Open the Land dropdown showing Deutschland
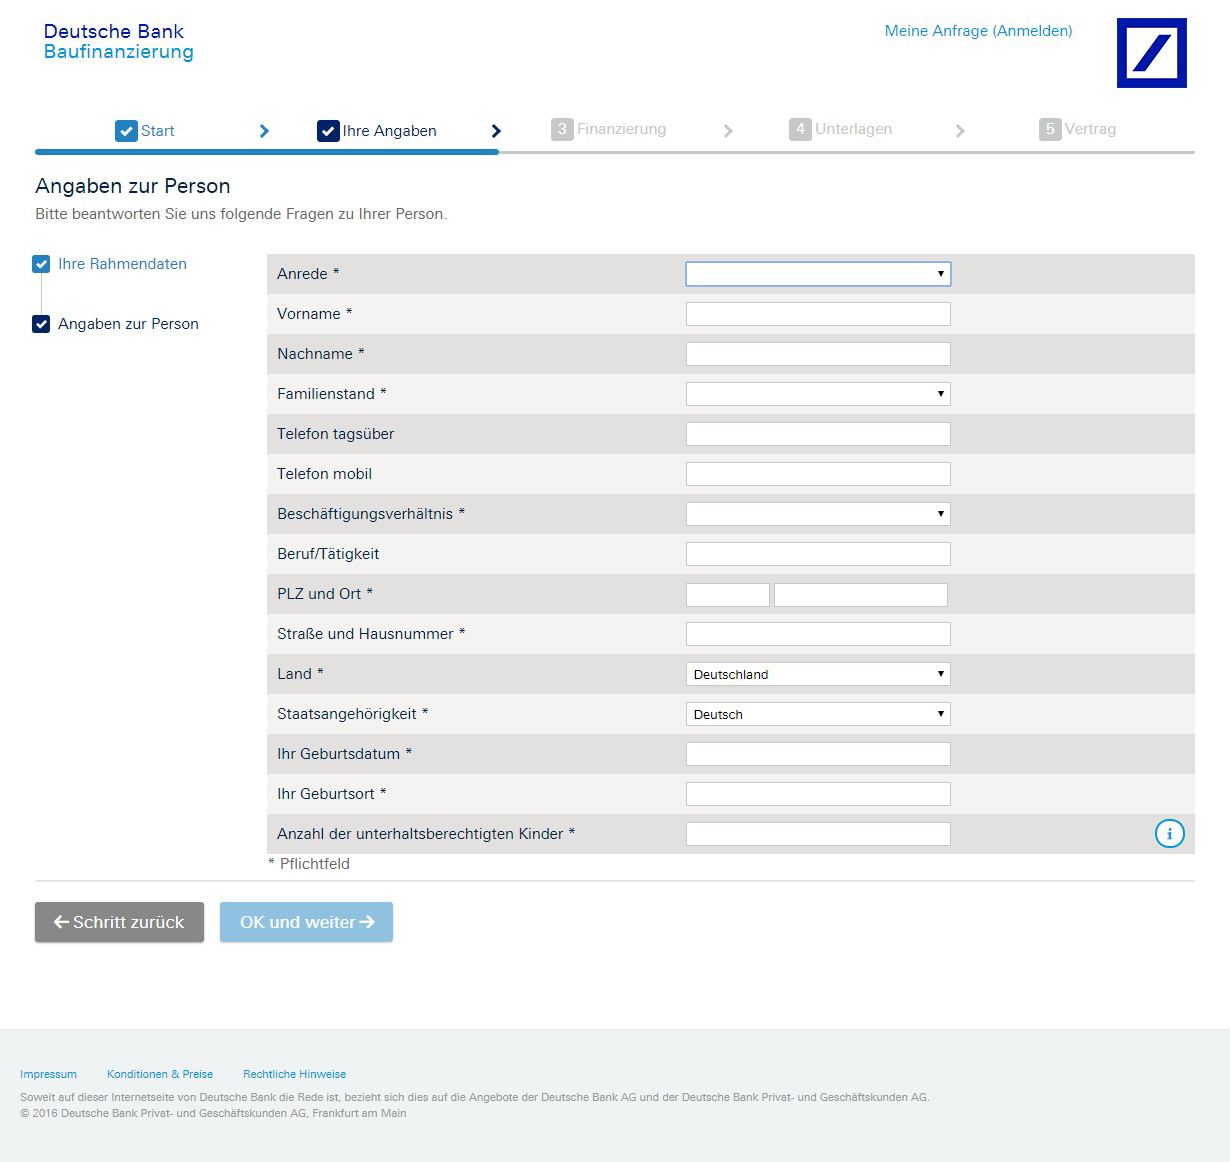The width and height of the screenshot is (1230, 1162). (x=818, y=674)
